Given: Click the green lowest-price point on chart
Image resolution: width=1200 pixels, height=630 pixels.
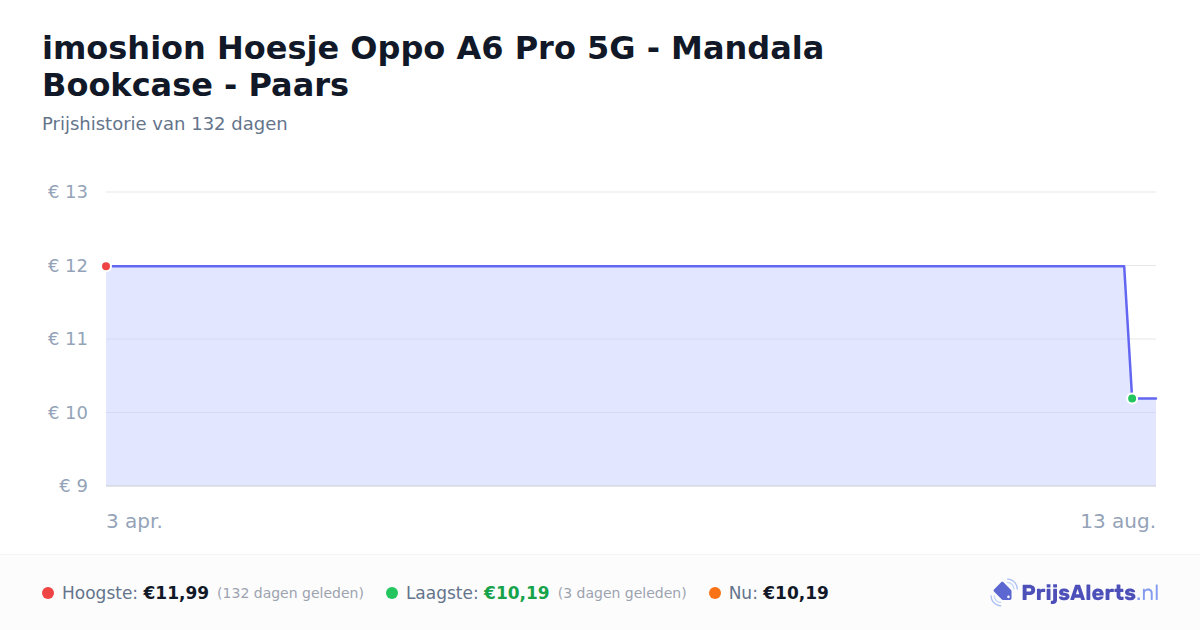Looking at the screenshot, I should point(1132,398).
